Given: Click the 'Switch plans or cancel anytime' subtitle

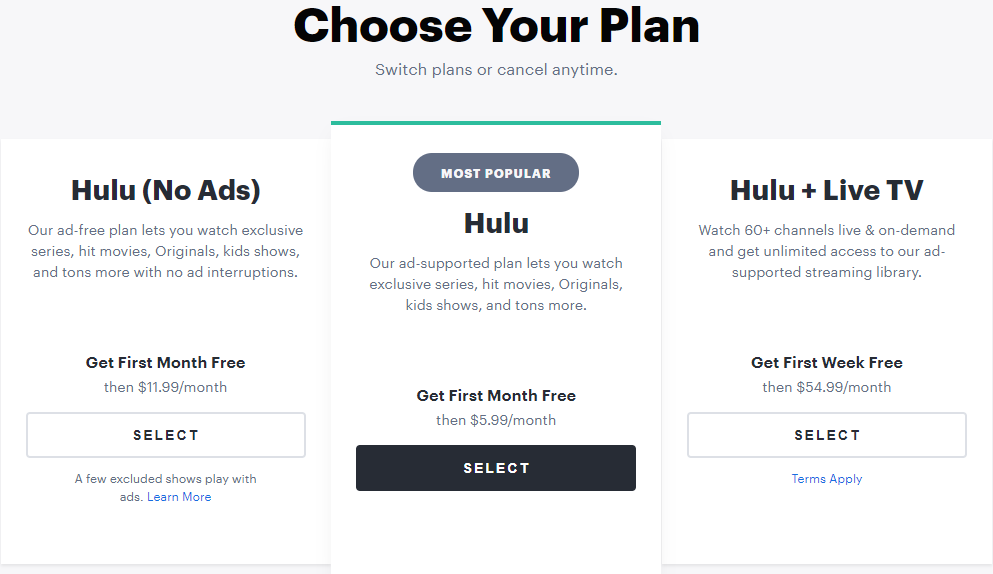Looking at the screenshot, I should [x=496, y=70].
